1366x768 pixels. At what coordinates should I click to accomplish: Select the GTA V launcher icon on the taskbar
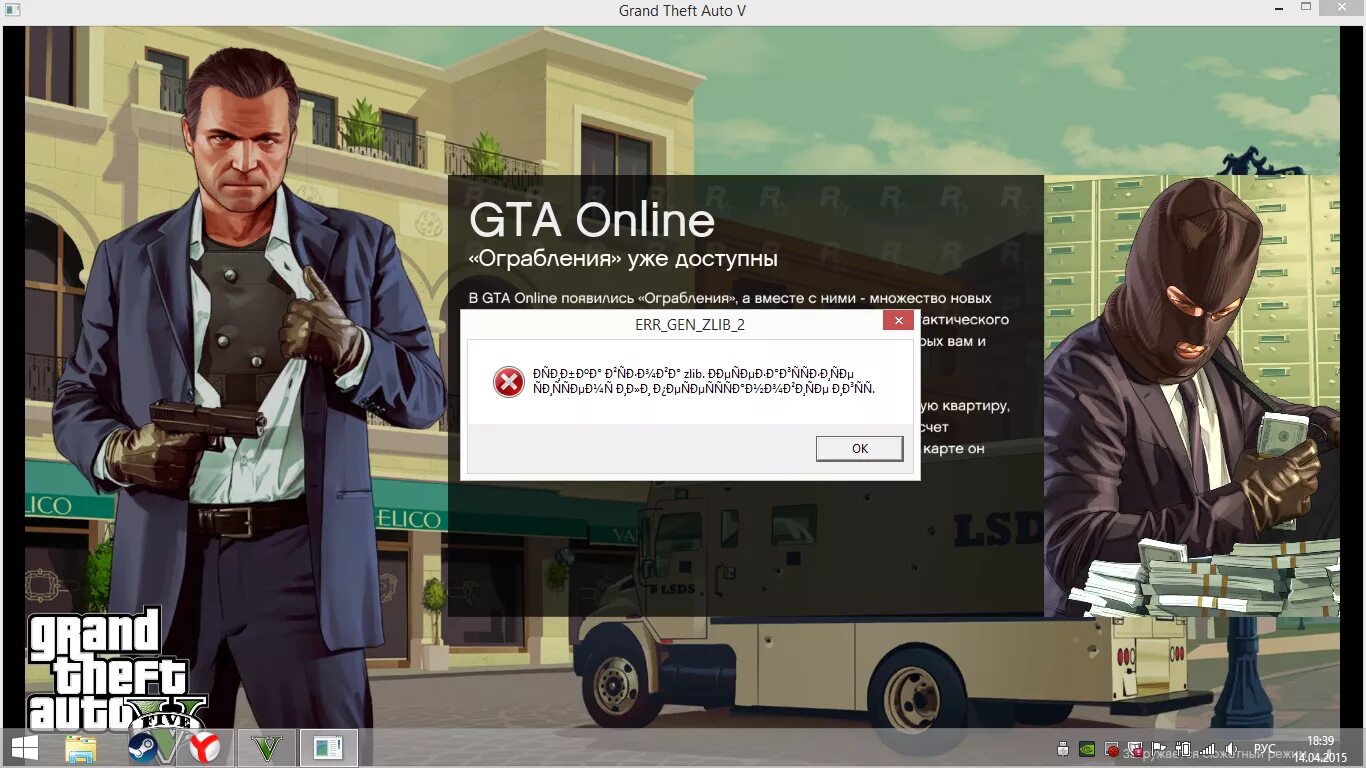click(x=265, y=748)
